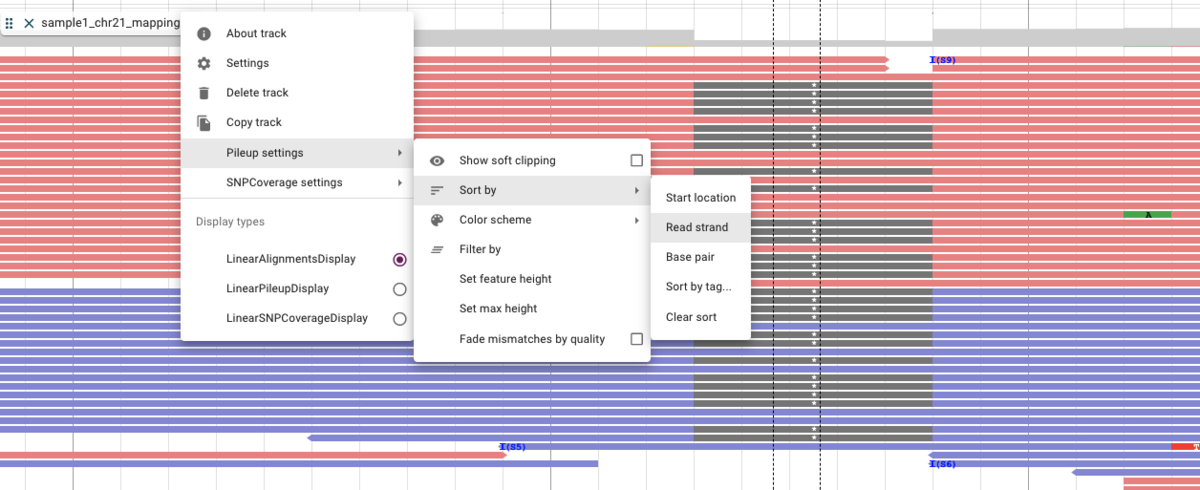Select the LinearAlignmentsDisplay radio button
Screen dimensions: 1200x490
(400, 259)
